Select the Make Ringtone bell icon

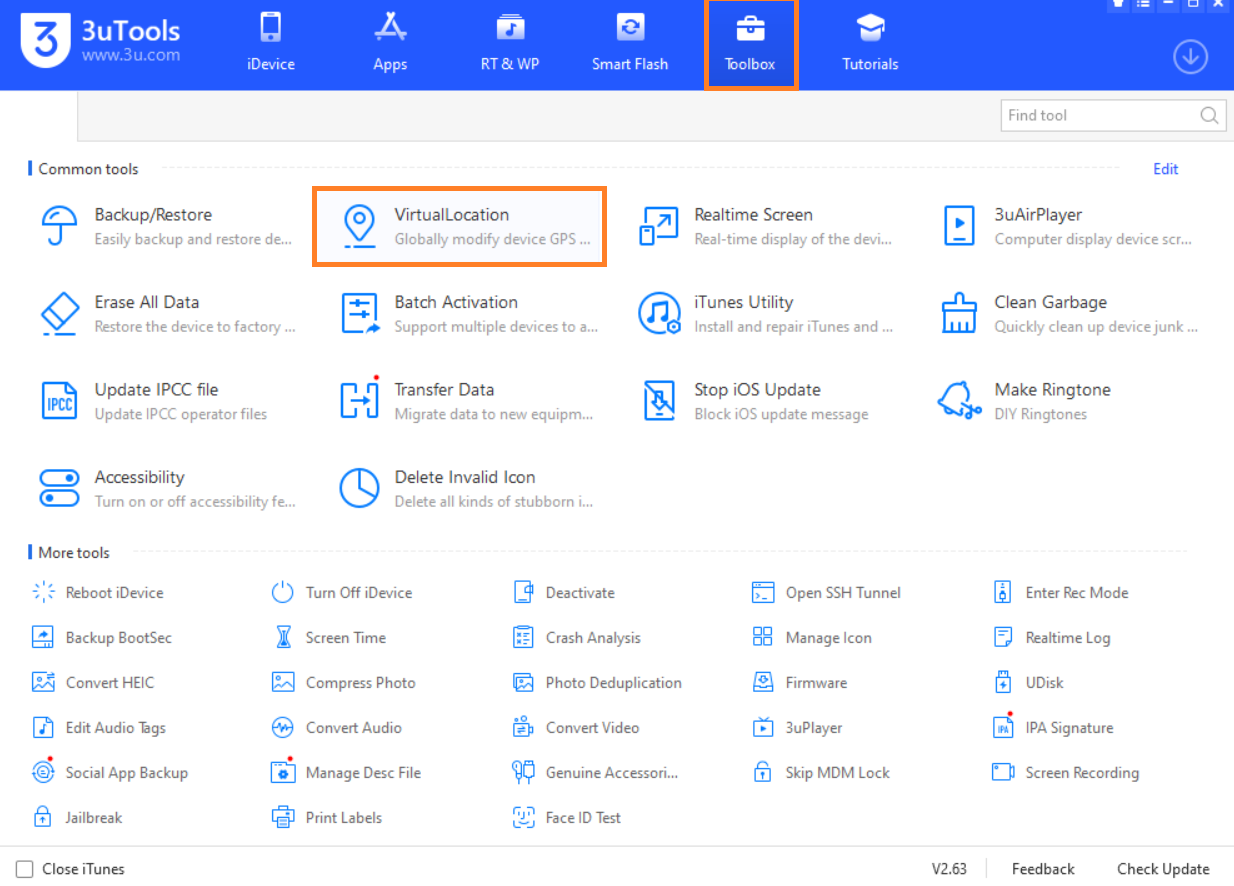[959, 401]
